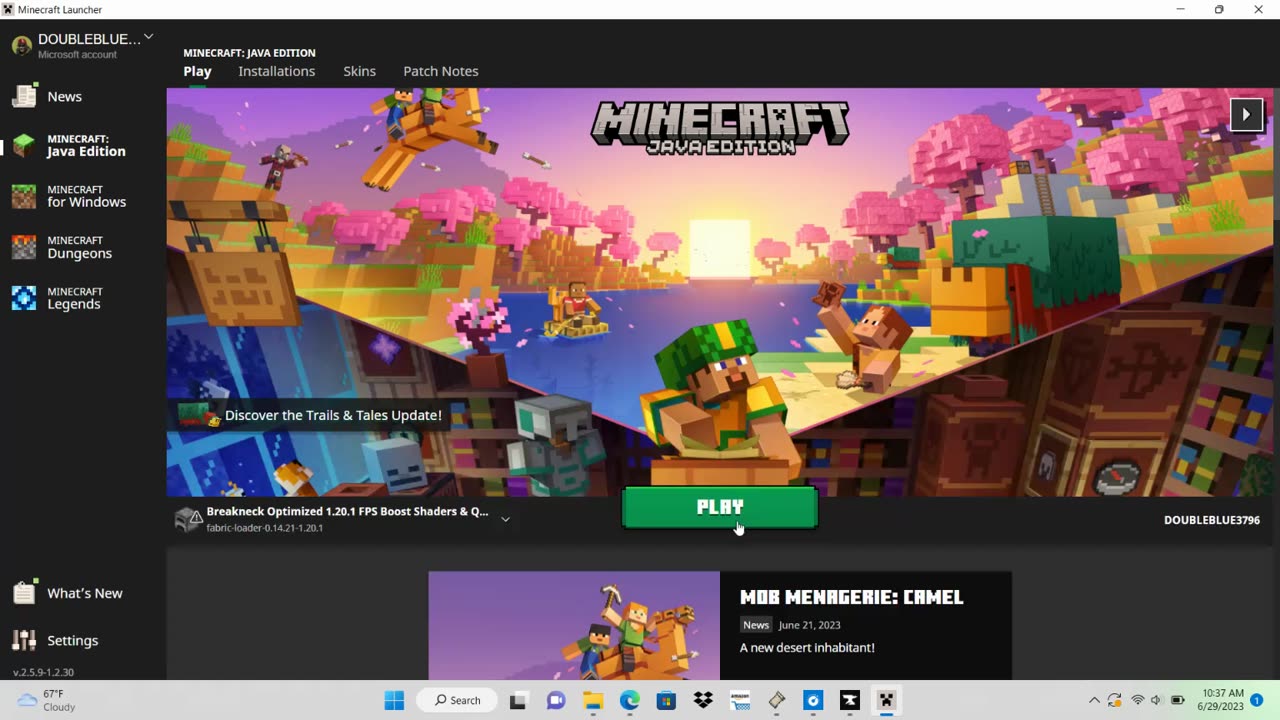This screenshot has width=1280, height=720.
Task: Switch to the Skins tab
Action: 359,71
